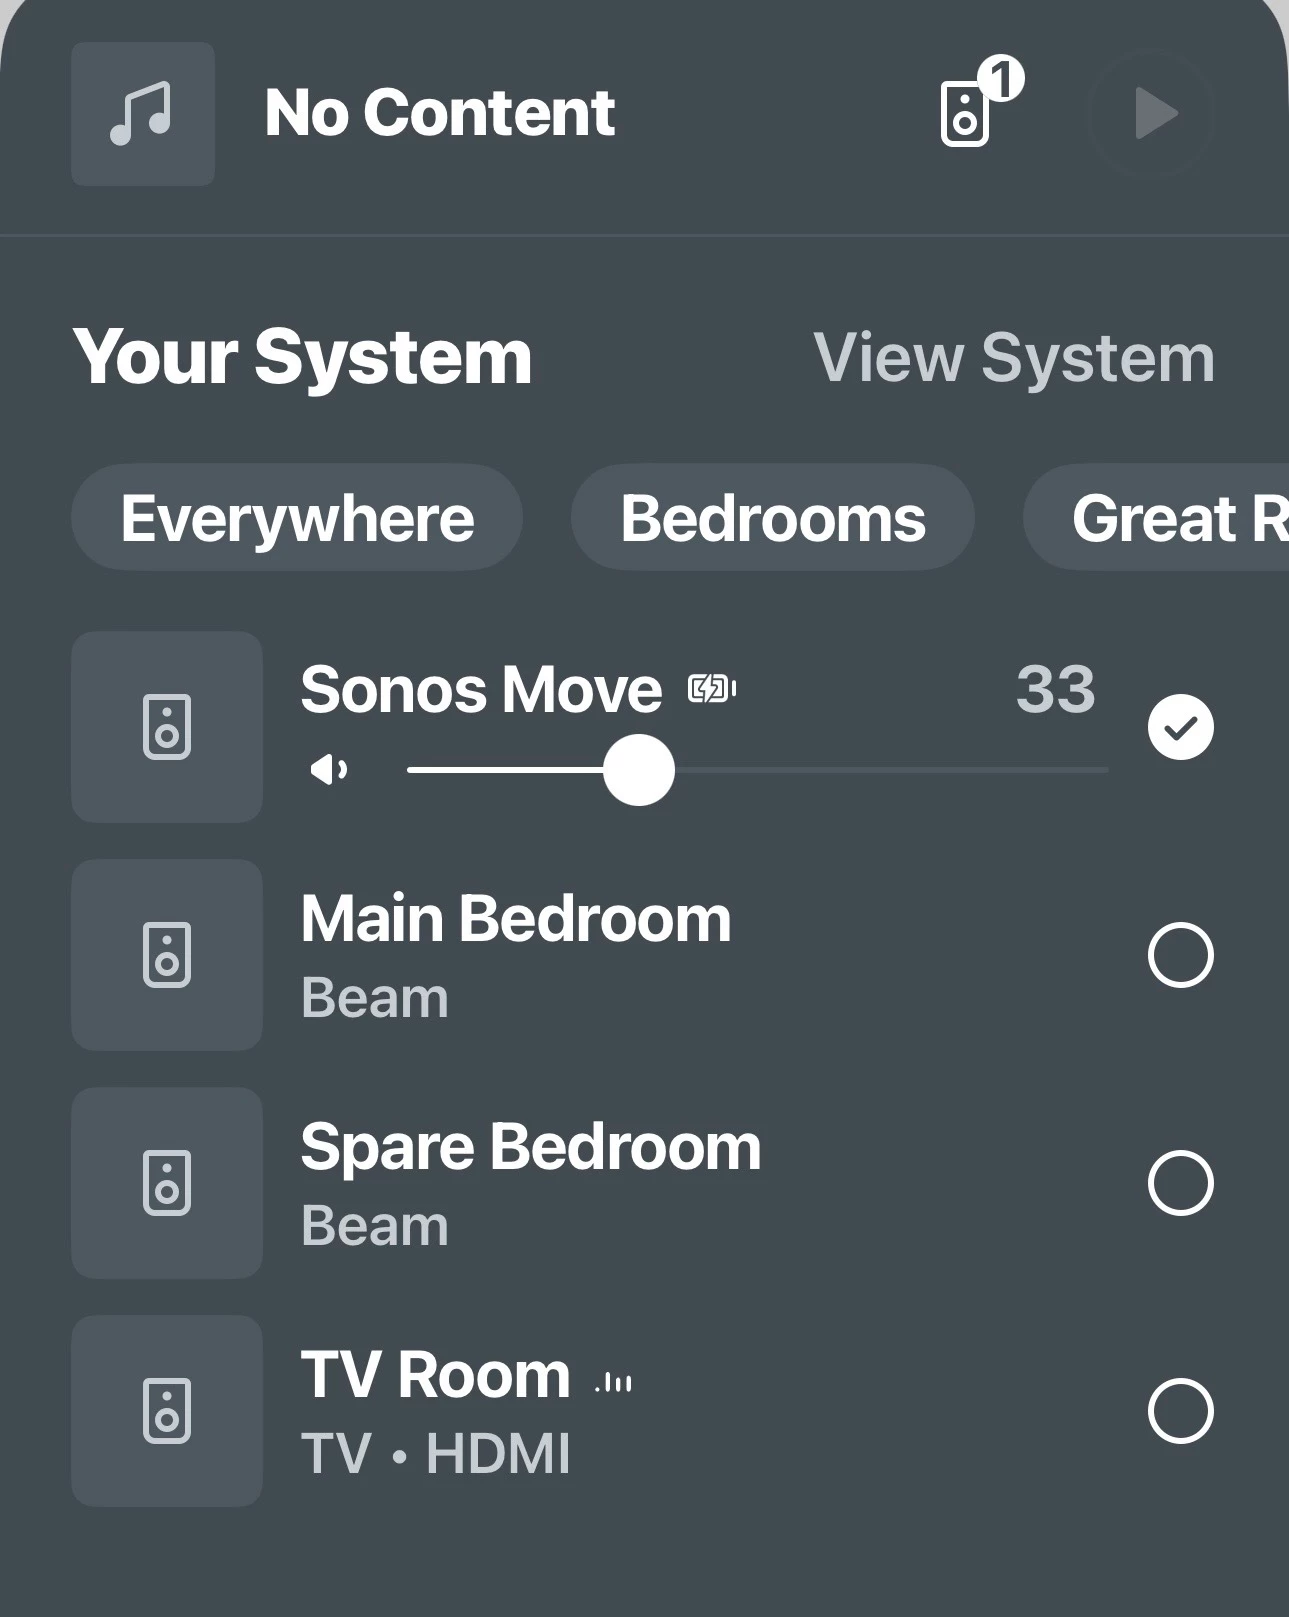The height and width of the screenshot is (1617, 1289).
Task: Deselect the Sonos Move checkmark
Action: 1180,727
